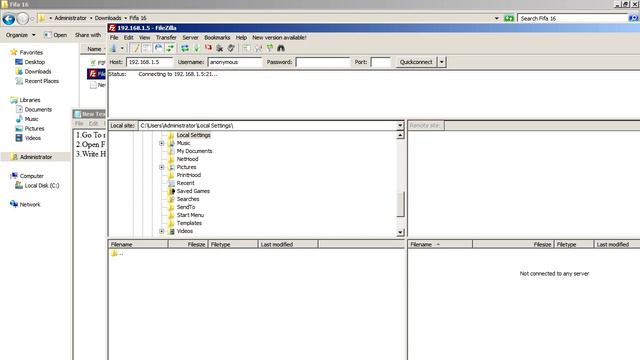Select the NetHood folder in tree

pyautogui.click(x=187, y=159)
